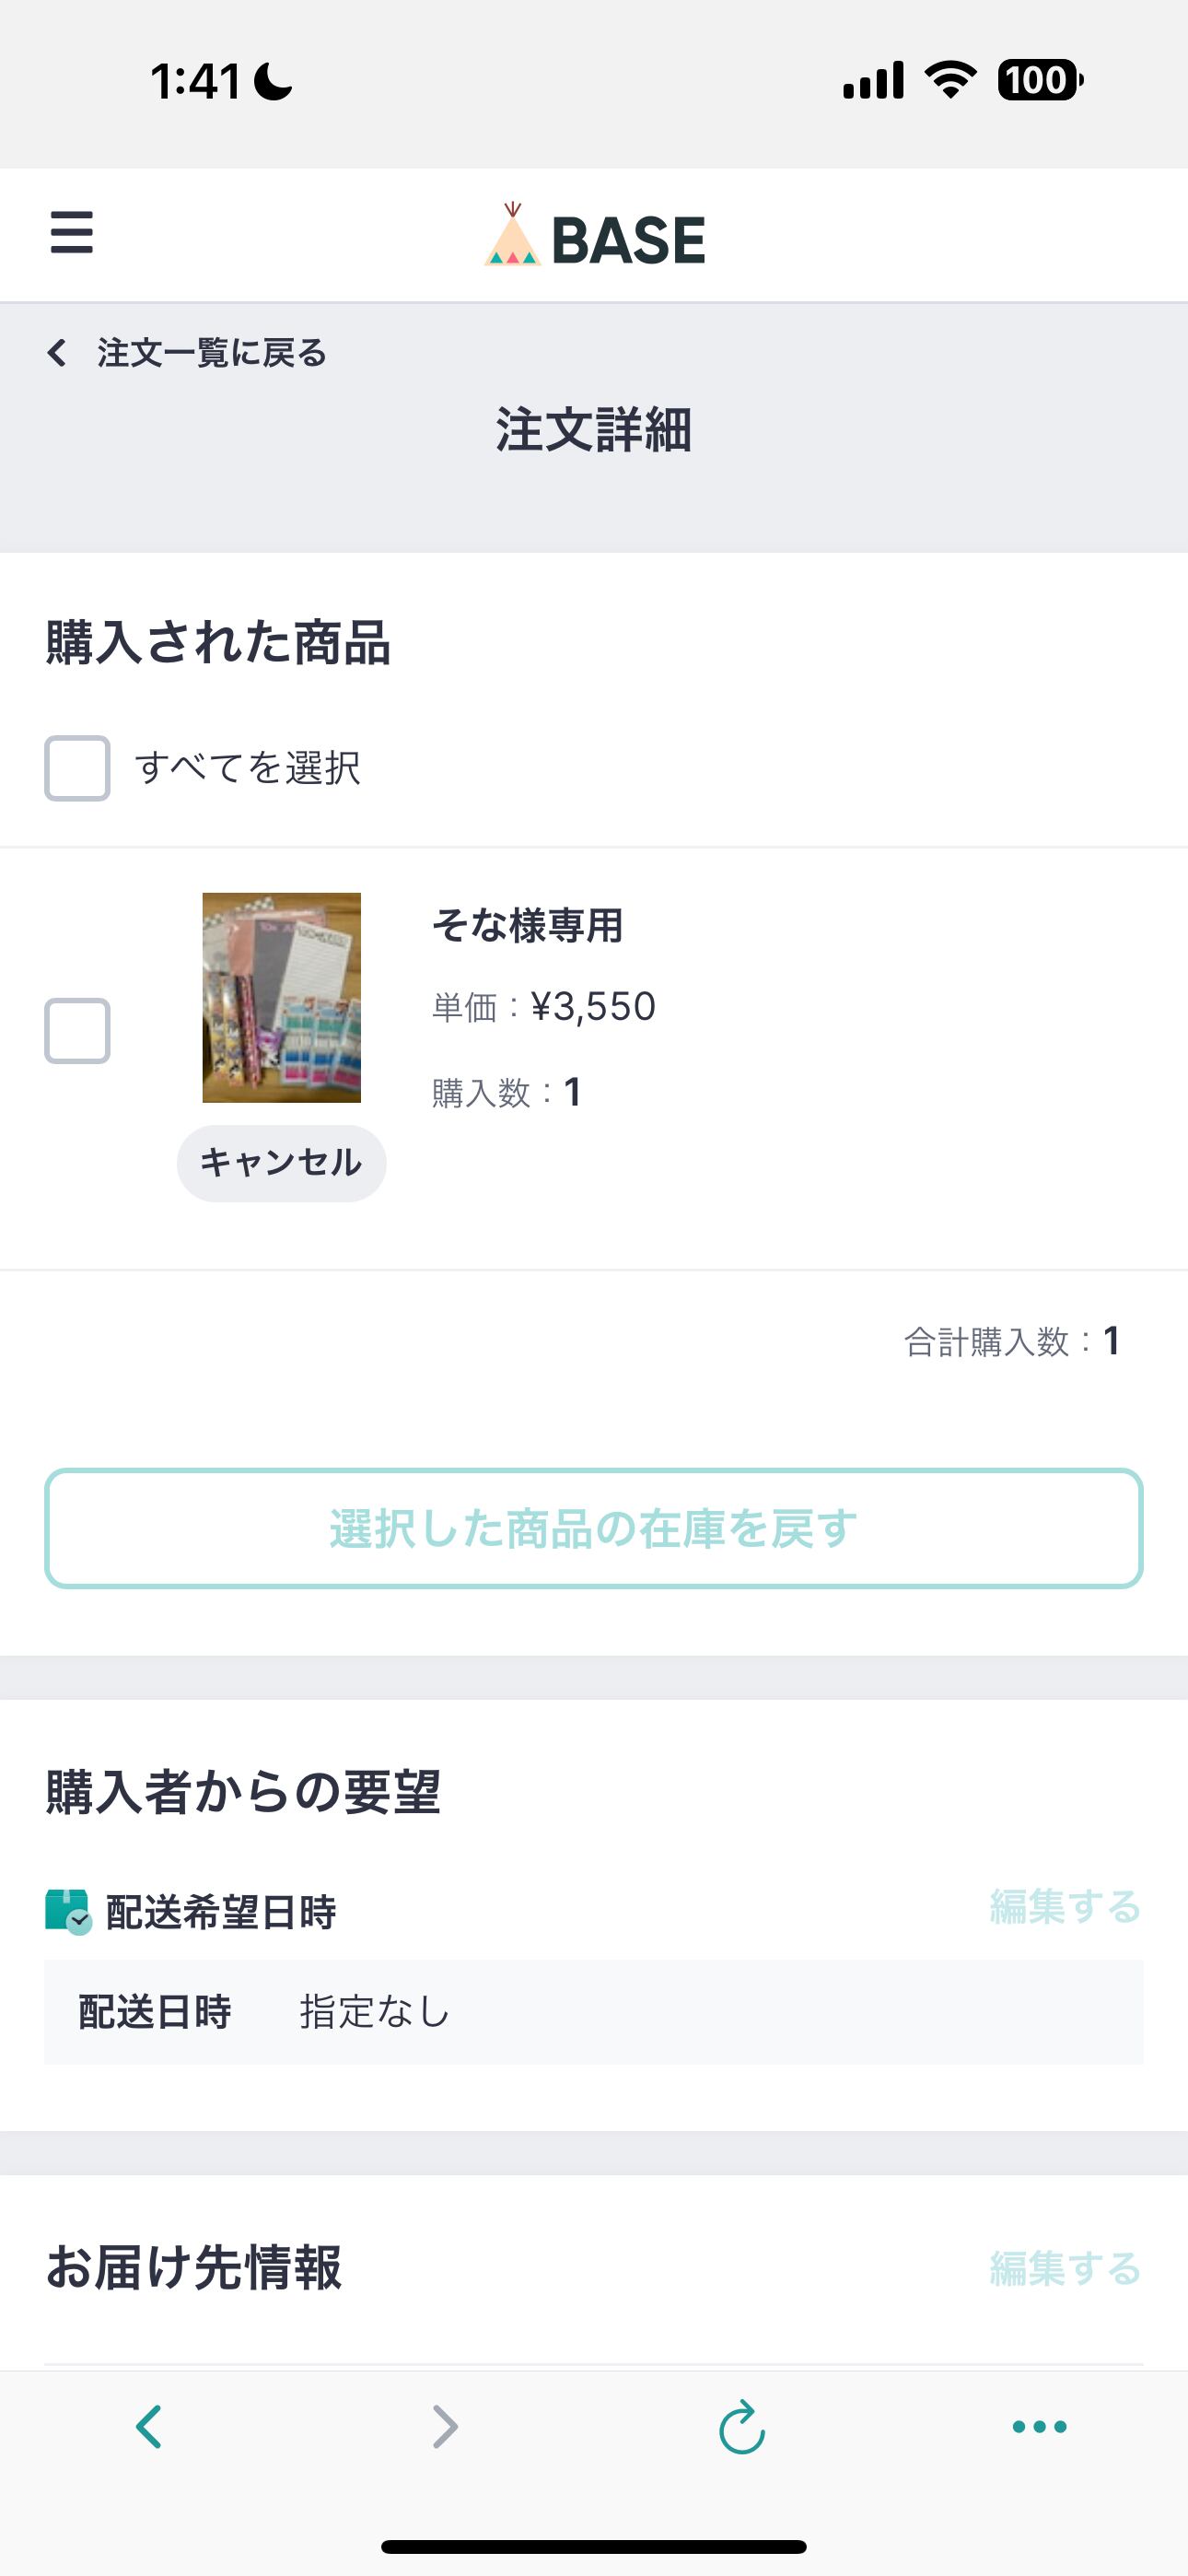Screen dimensions: 1188x2576
Task: Open the three-dot more options menu
Action: [1039, 2427]
